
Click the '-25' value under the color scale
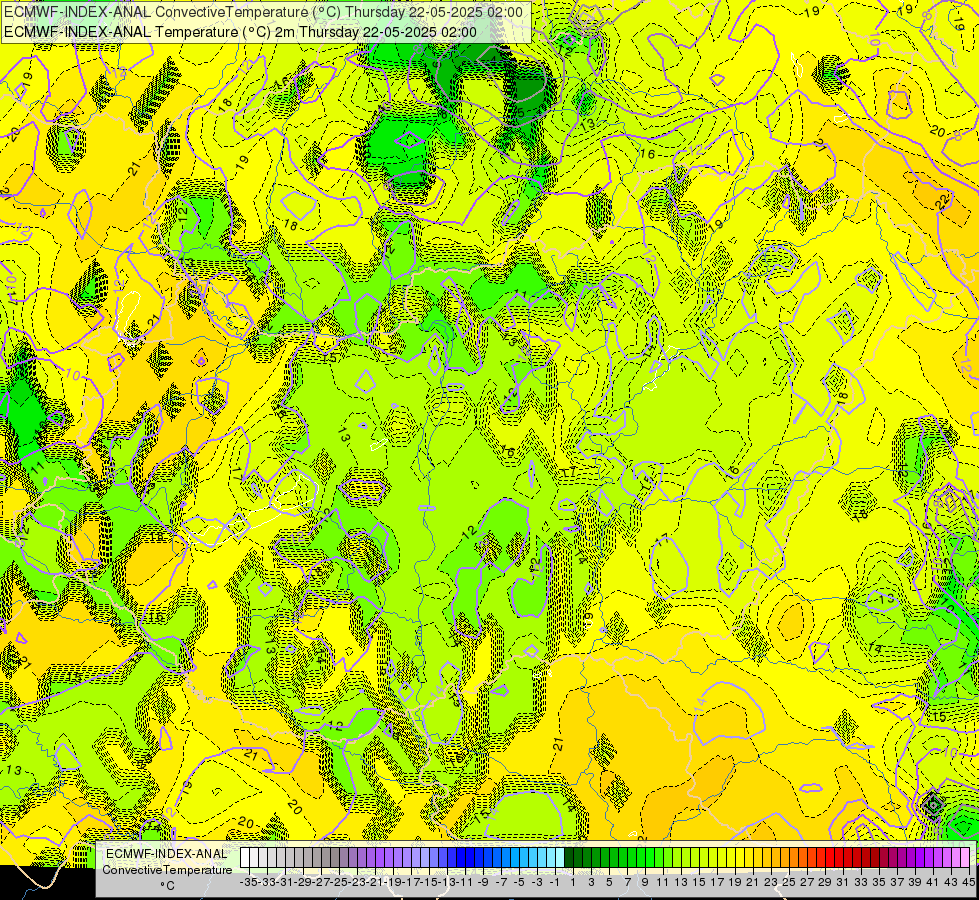click(339, 882)
